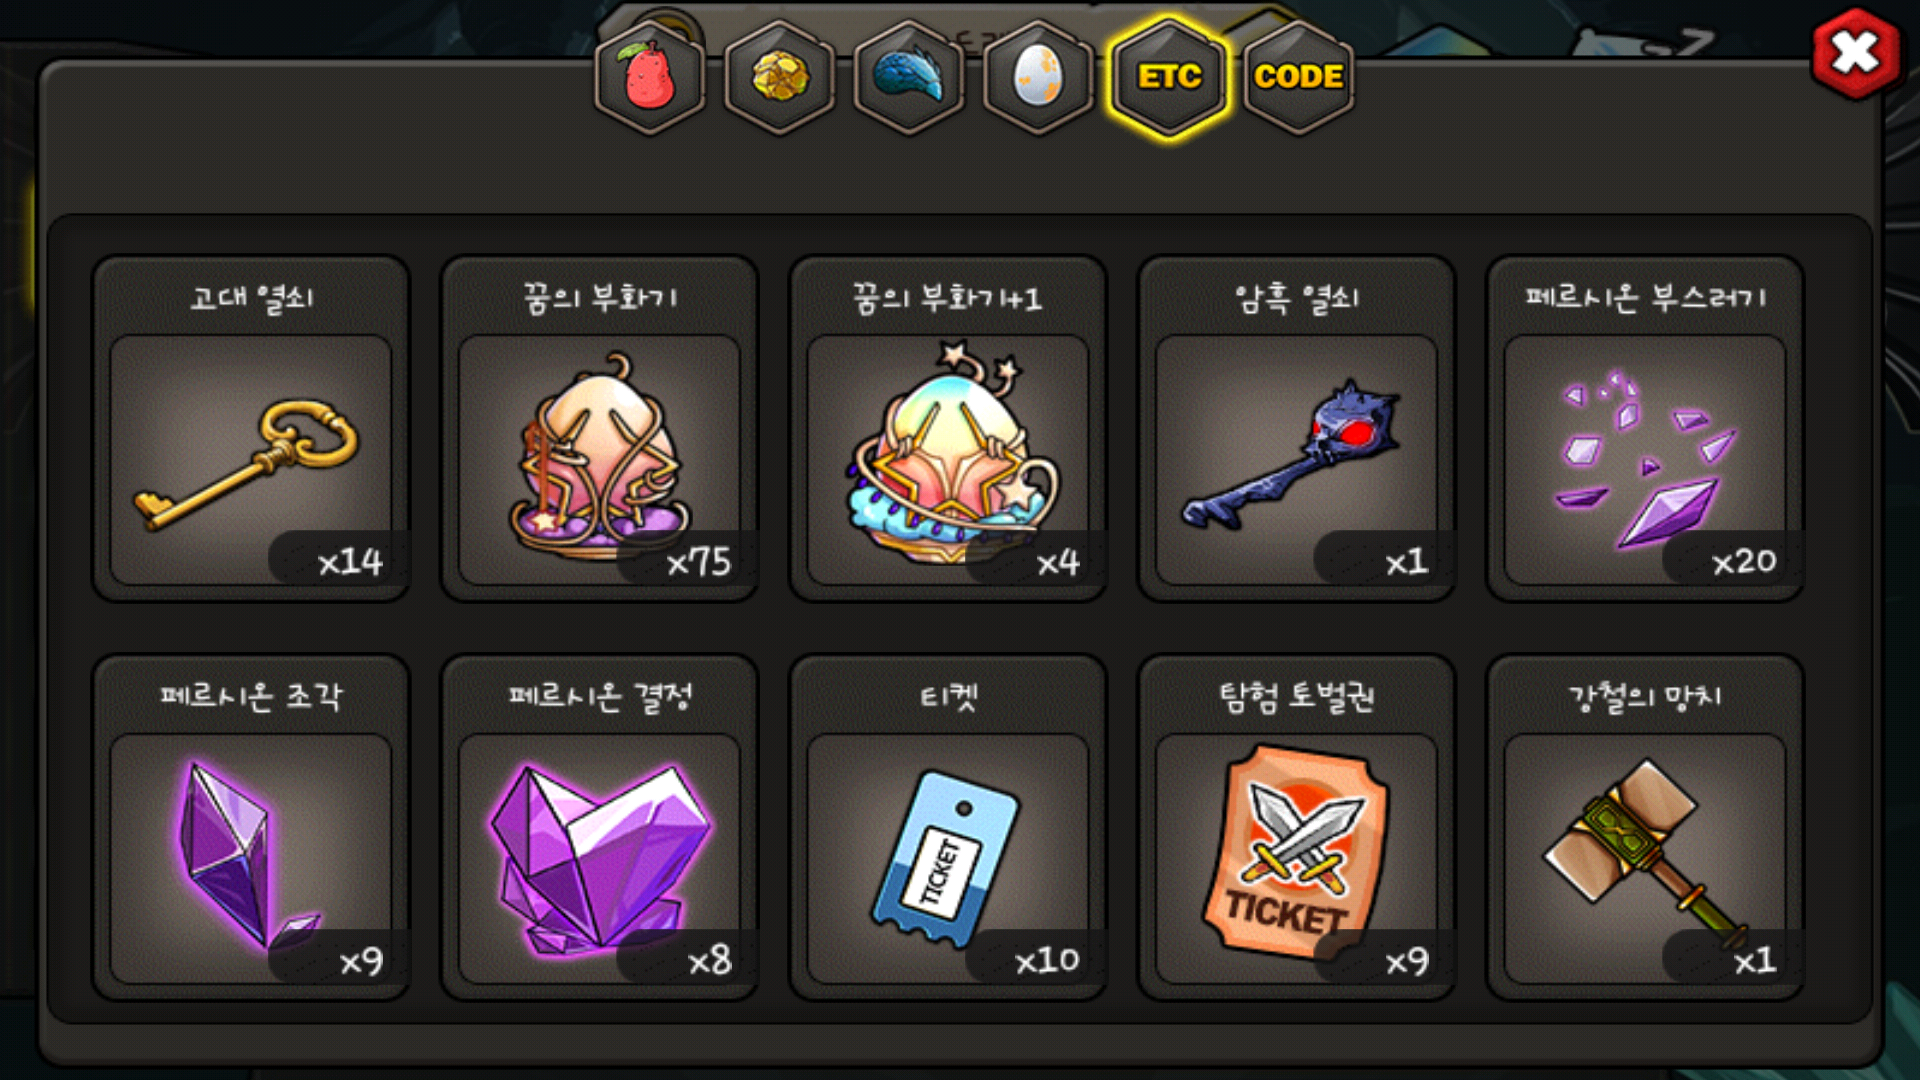Click the x20 quantity on 페르시온 부스러기
The width and height of the screenshot is (1920, 1080).
tap(1744, 562)
